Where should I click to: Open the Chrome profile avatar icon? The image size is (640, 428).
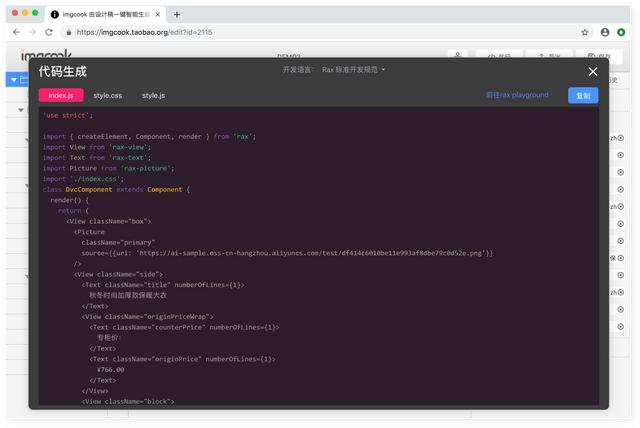pyautogui.click(x=605, y=32)
